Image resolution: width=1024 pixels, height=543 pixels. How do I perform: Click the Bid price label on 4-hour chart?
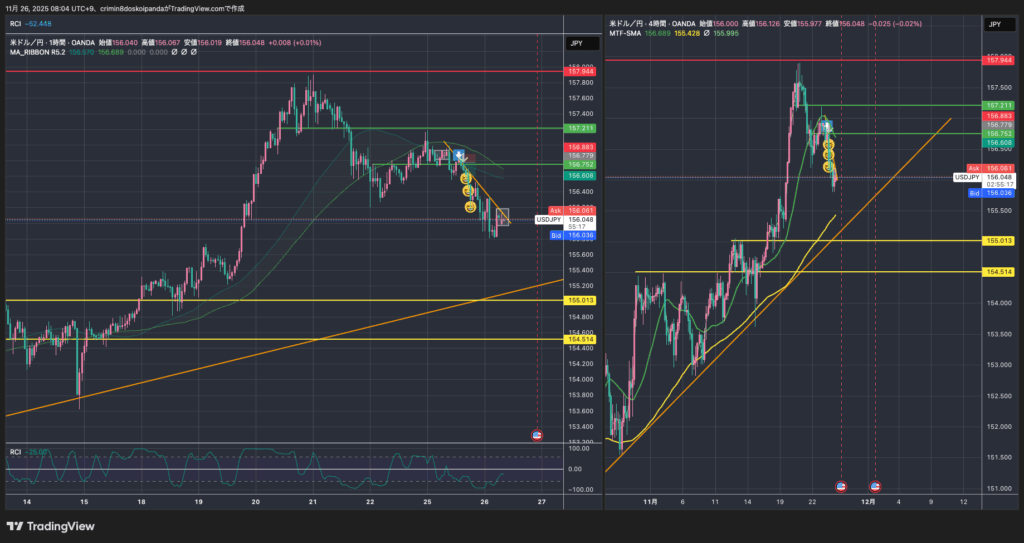(973, 193)
